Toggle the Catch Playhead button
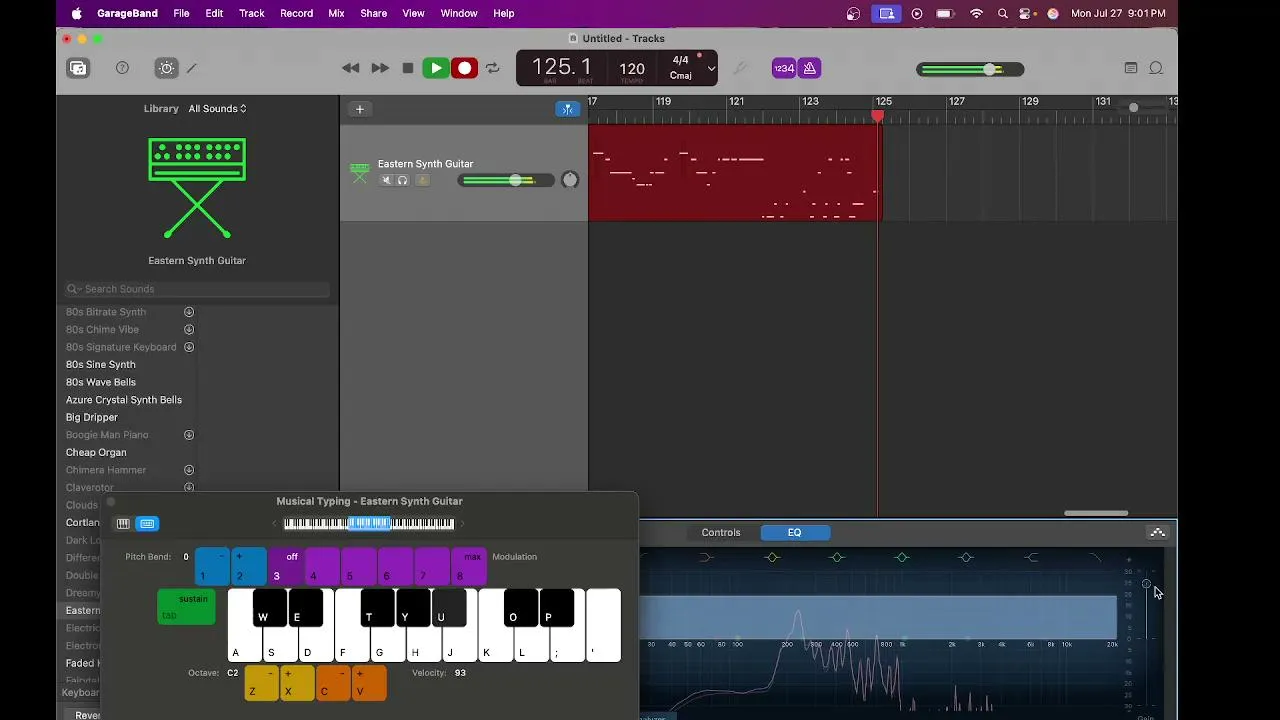 pos(568,109)
